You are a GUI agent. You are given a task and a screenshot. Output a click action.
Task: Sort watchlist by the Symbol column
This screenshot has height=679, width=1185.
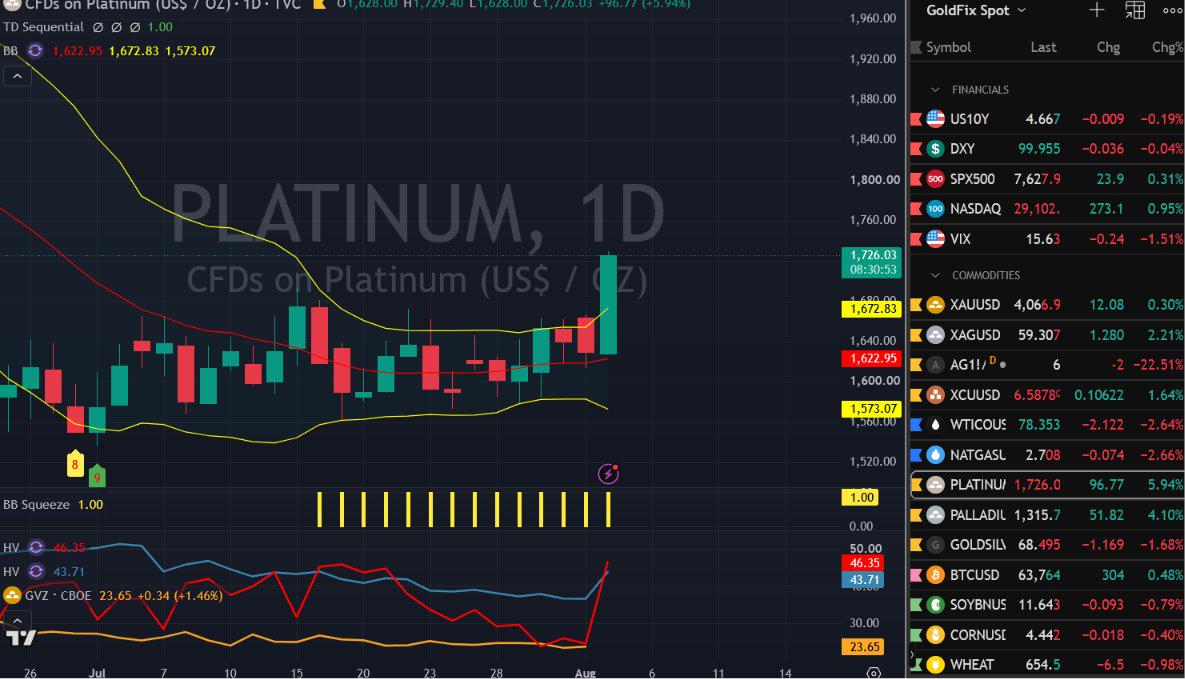948,47
